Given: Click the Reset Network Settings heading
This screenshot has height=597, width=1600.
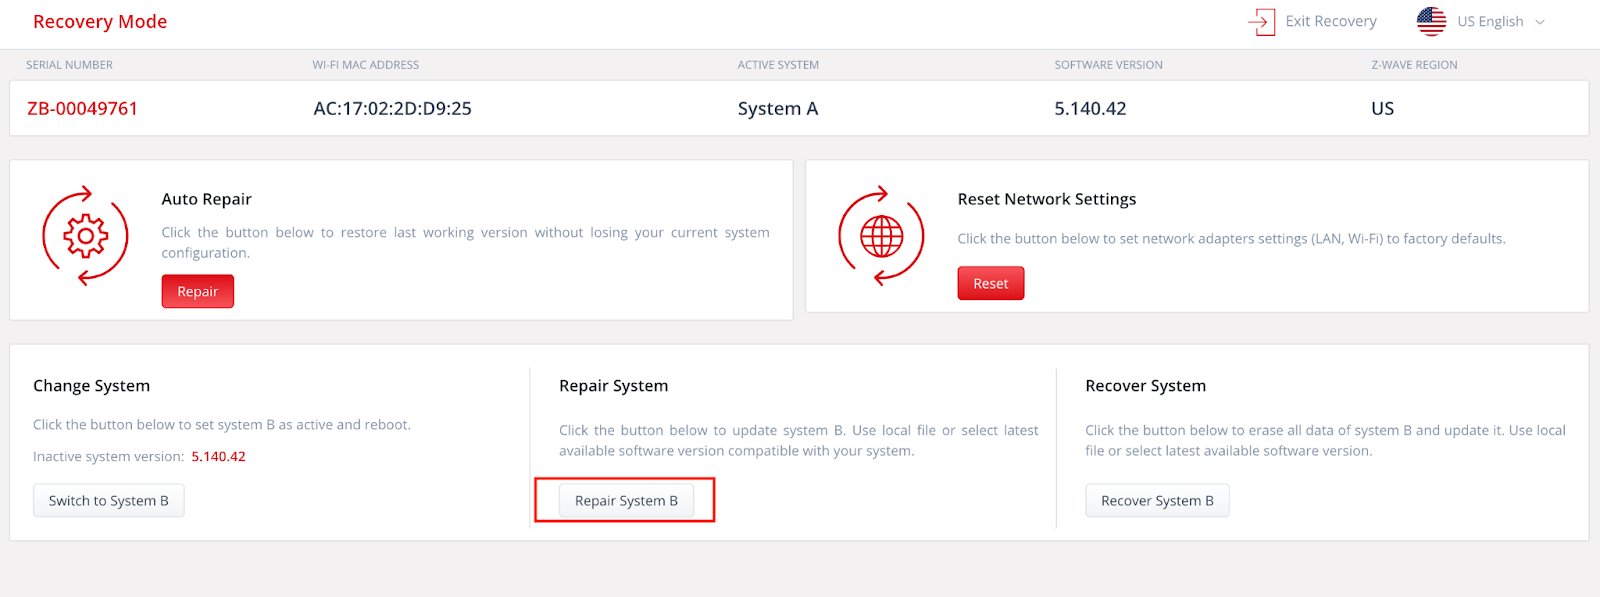Looking at the screenshot, I should tap(1047, 199).
